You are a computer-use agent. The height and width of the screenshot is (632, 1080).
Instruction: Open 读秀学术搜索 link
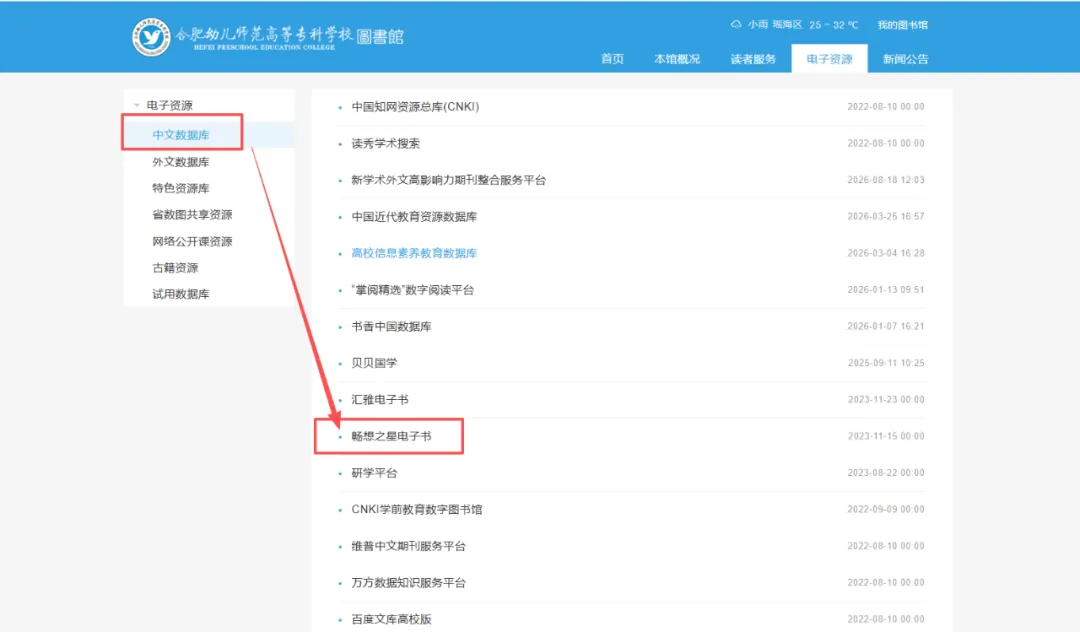click(386, 143)
